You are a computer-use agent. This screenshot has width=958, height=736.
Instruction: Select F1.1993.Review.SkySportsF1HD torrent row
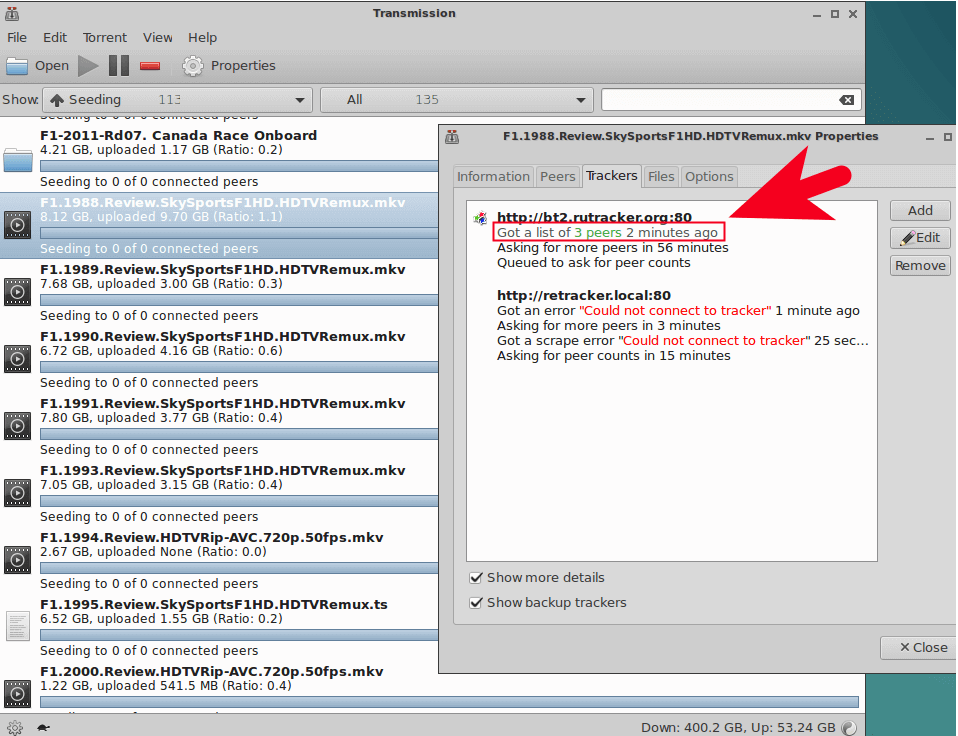(x=219, y=494)
